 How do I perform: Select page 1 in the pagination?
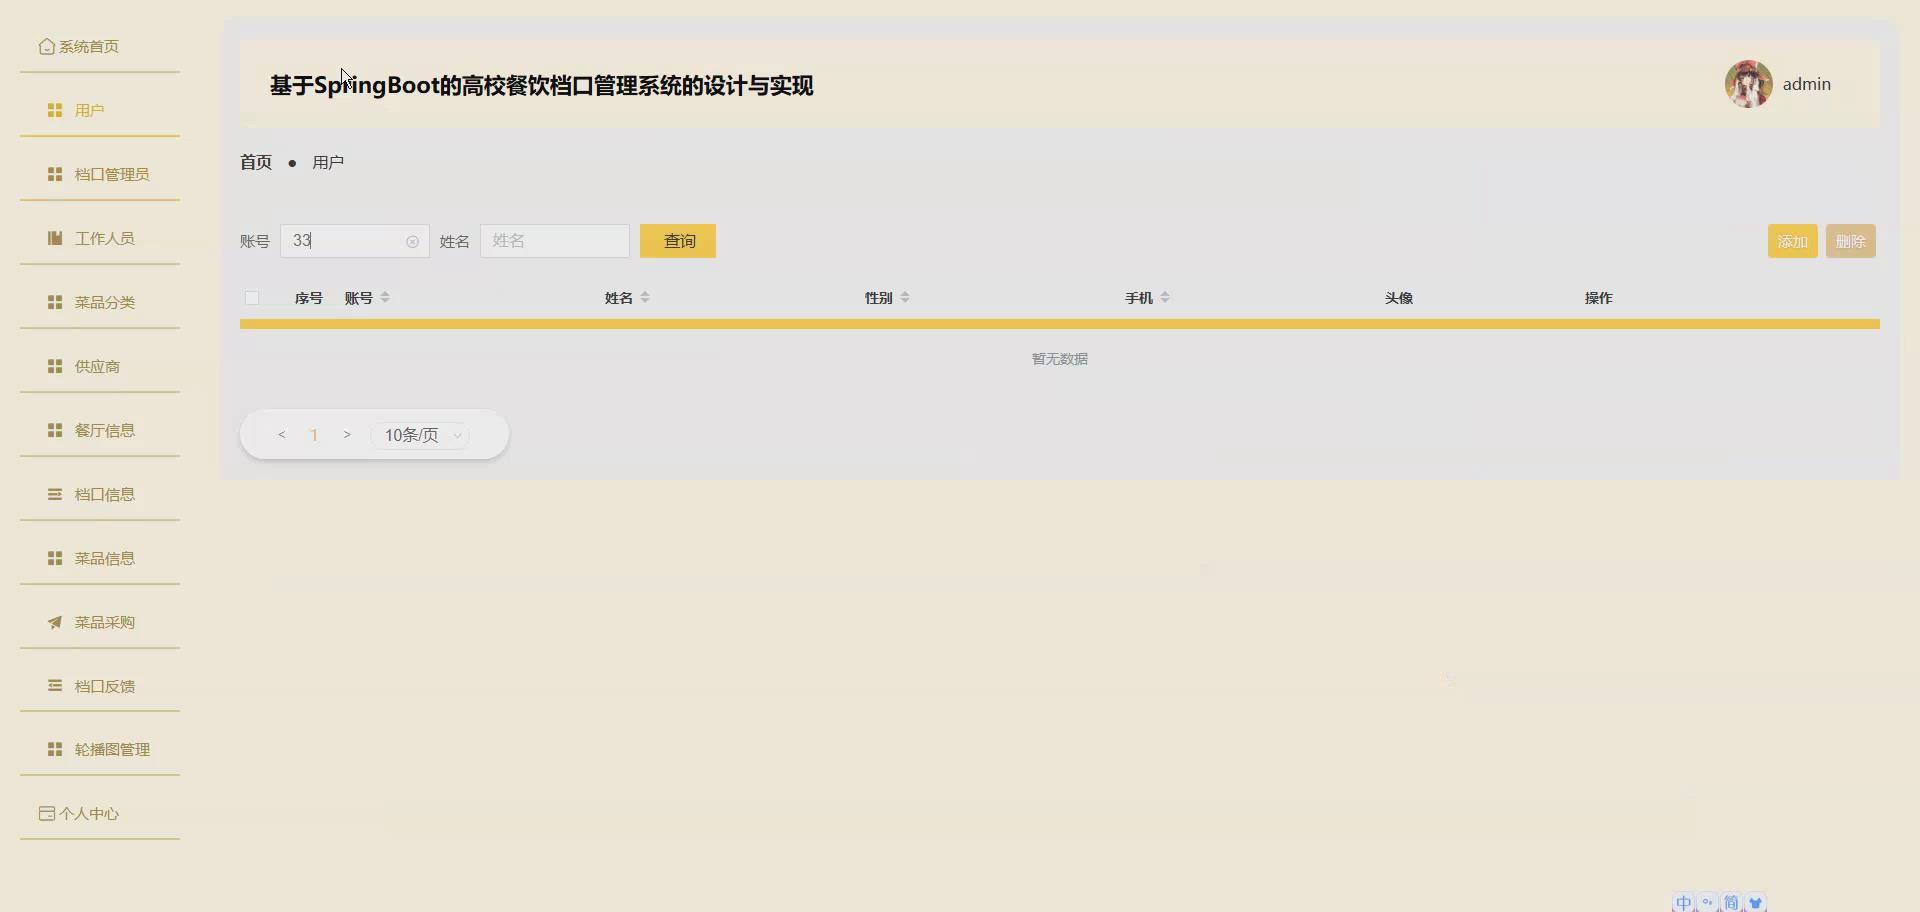point(314,435)
